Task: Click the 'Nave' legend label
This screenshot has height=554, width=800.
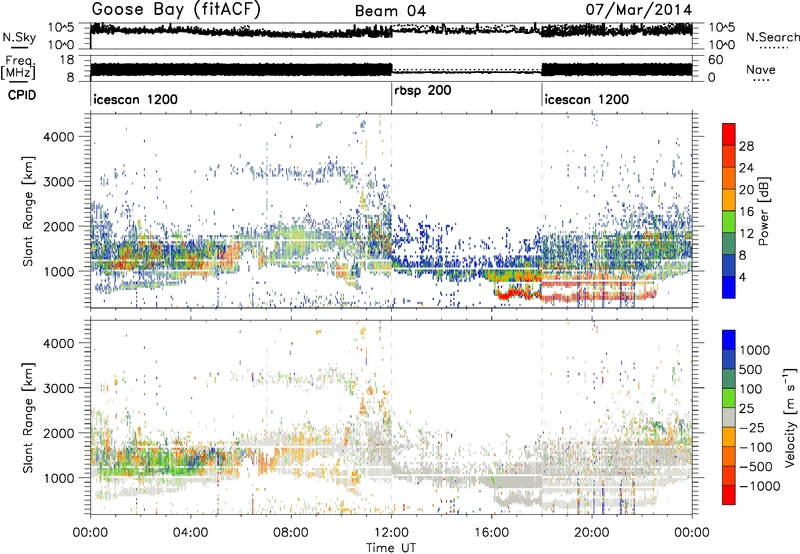Action: pyautogui.click(x=761, y=69)
